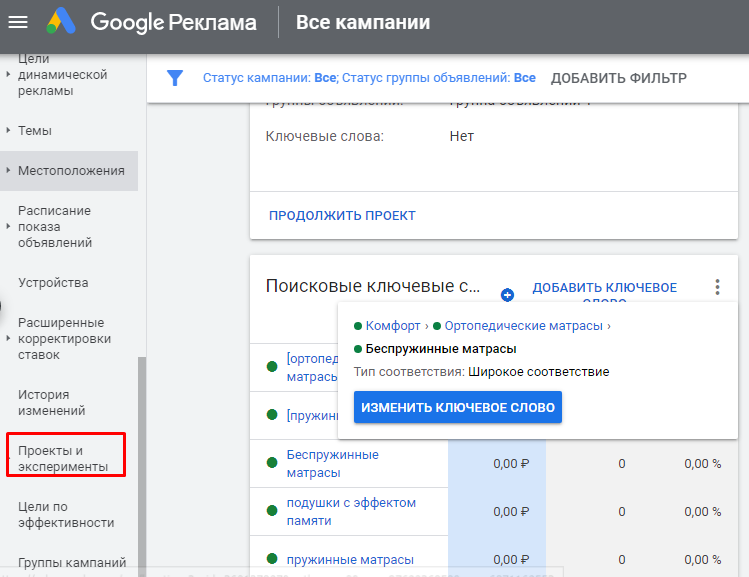
Task: Open the Комфорт campaign breadcrumb link
Action: tap(392, 326)
